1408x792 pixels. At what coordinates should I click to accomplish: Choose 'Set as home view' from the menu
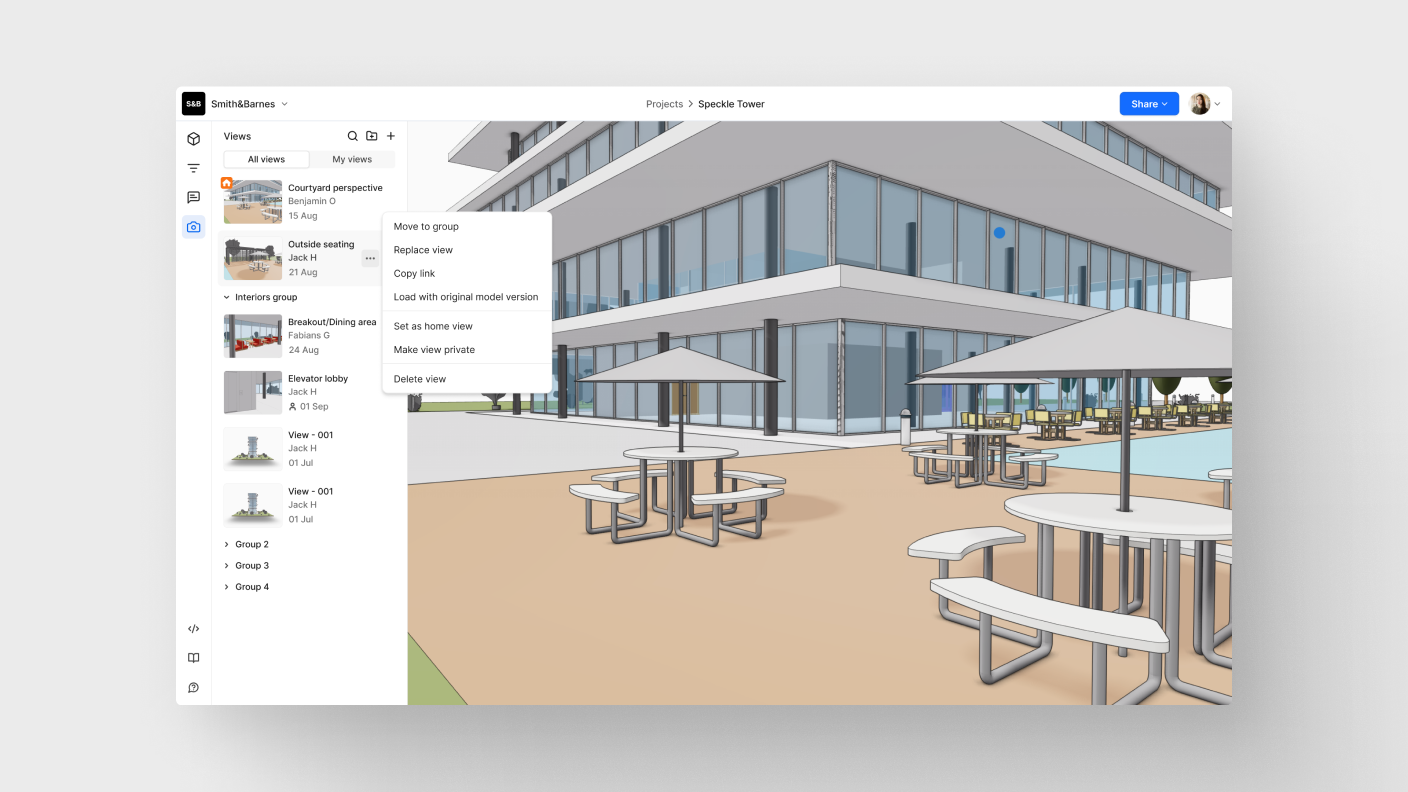[x=433, y=326]
